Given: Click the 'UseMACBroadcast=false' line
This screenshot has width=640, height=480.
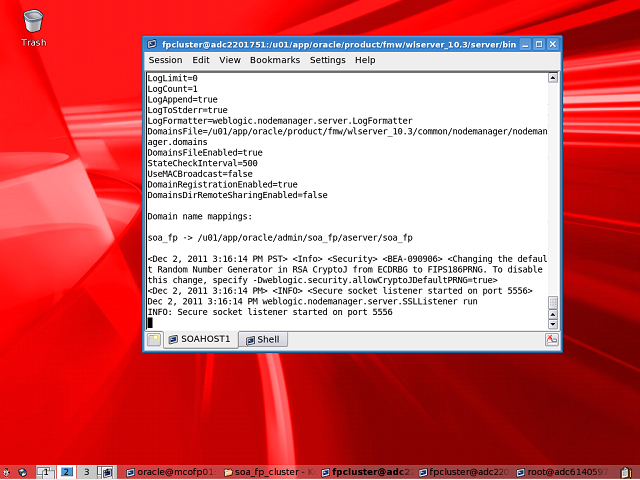Looking at the screenshot, I should (200, 174).
